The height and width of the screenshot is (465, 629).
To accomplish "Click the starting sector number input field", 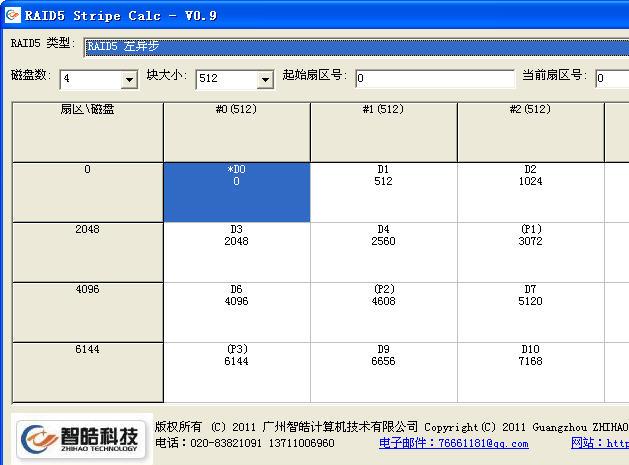I will click(434, 79).
